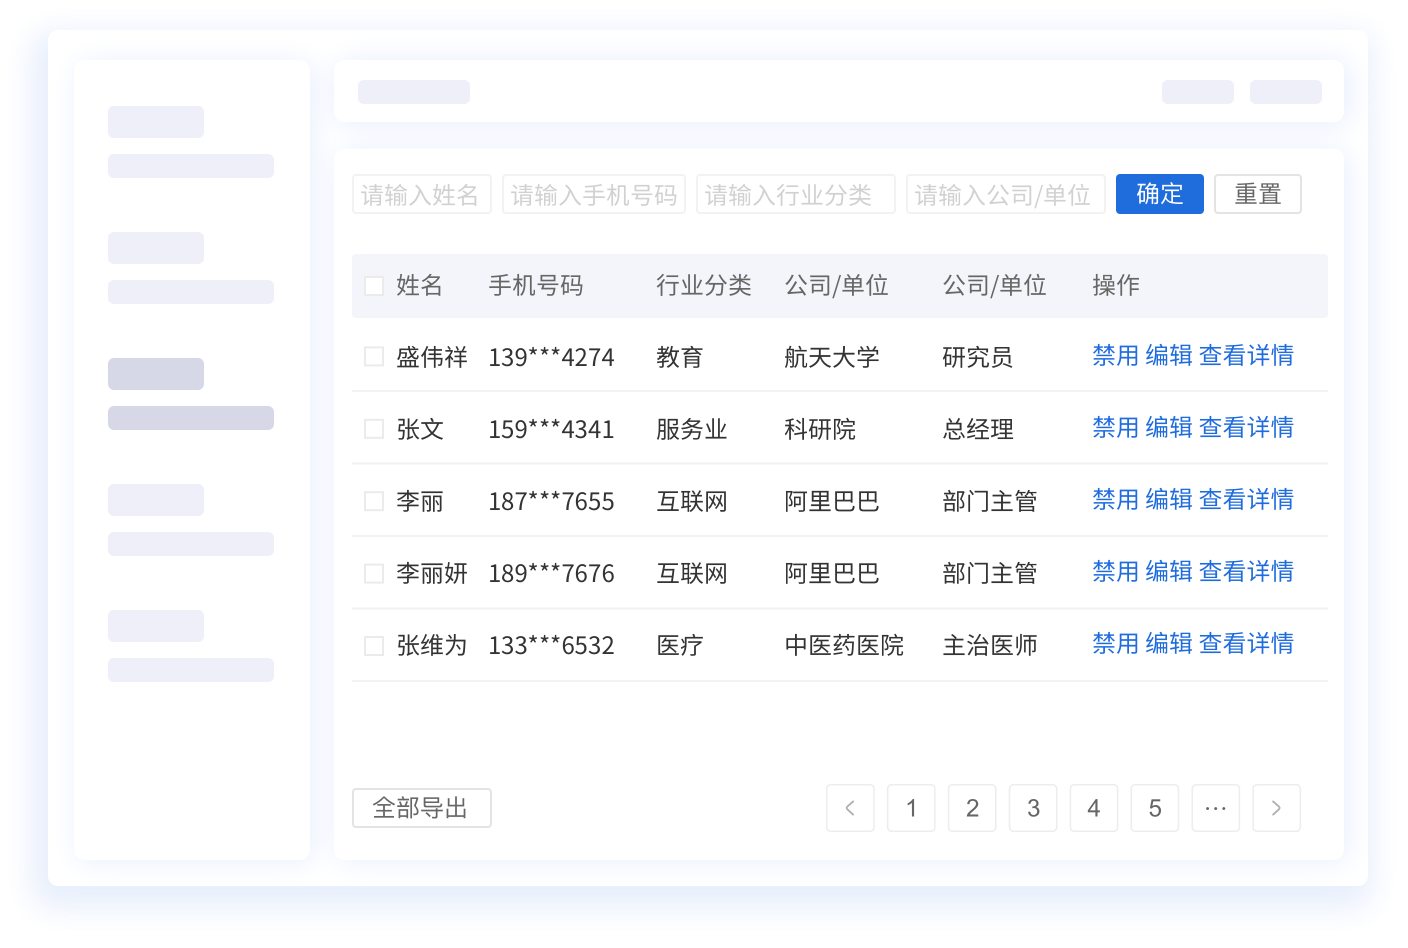Viewport: 1408px width, 948px height.
Task: Click the next page arrow icon
Action: pyautogui.click(x=1276, y=808)
